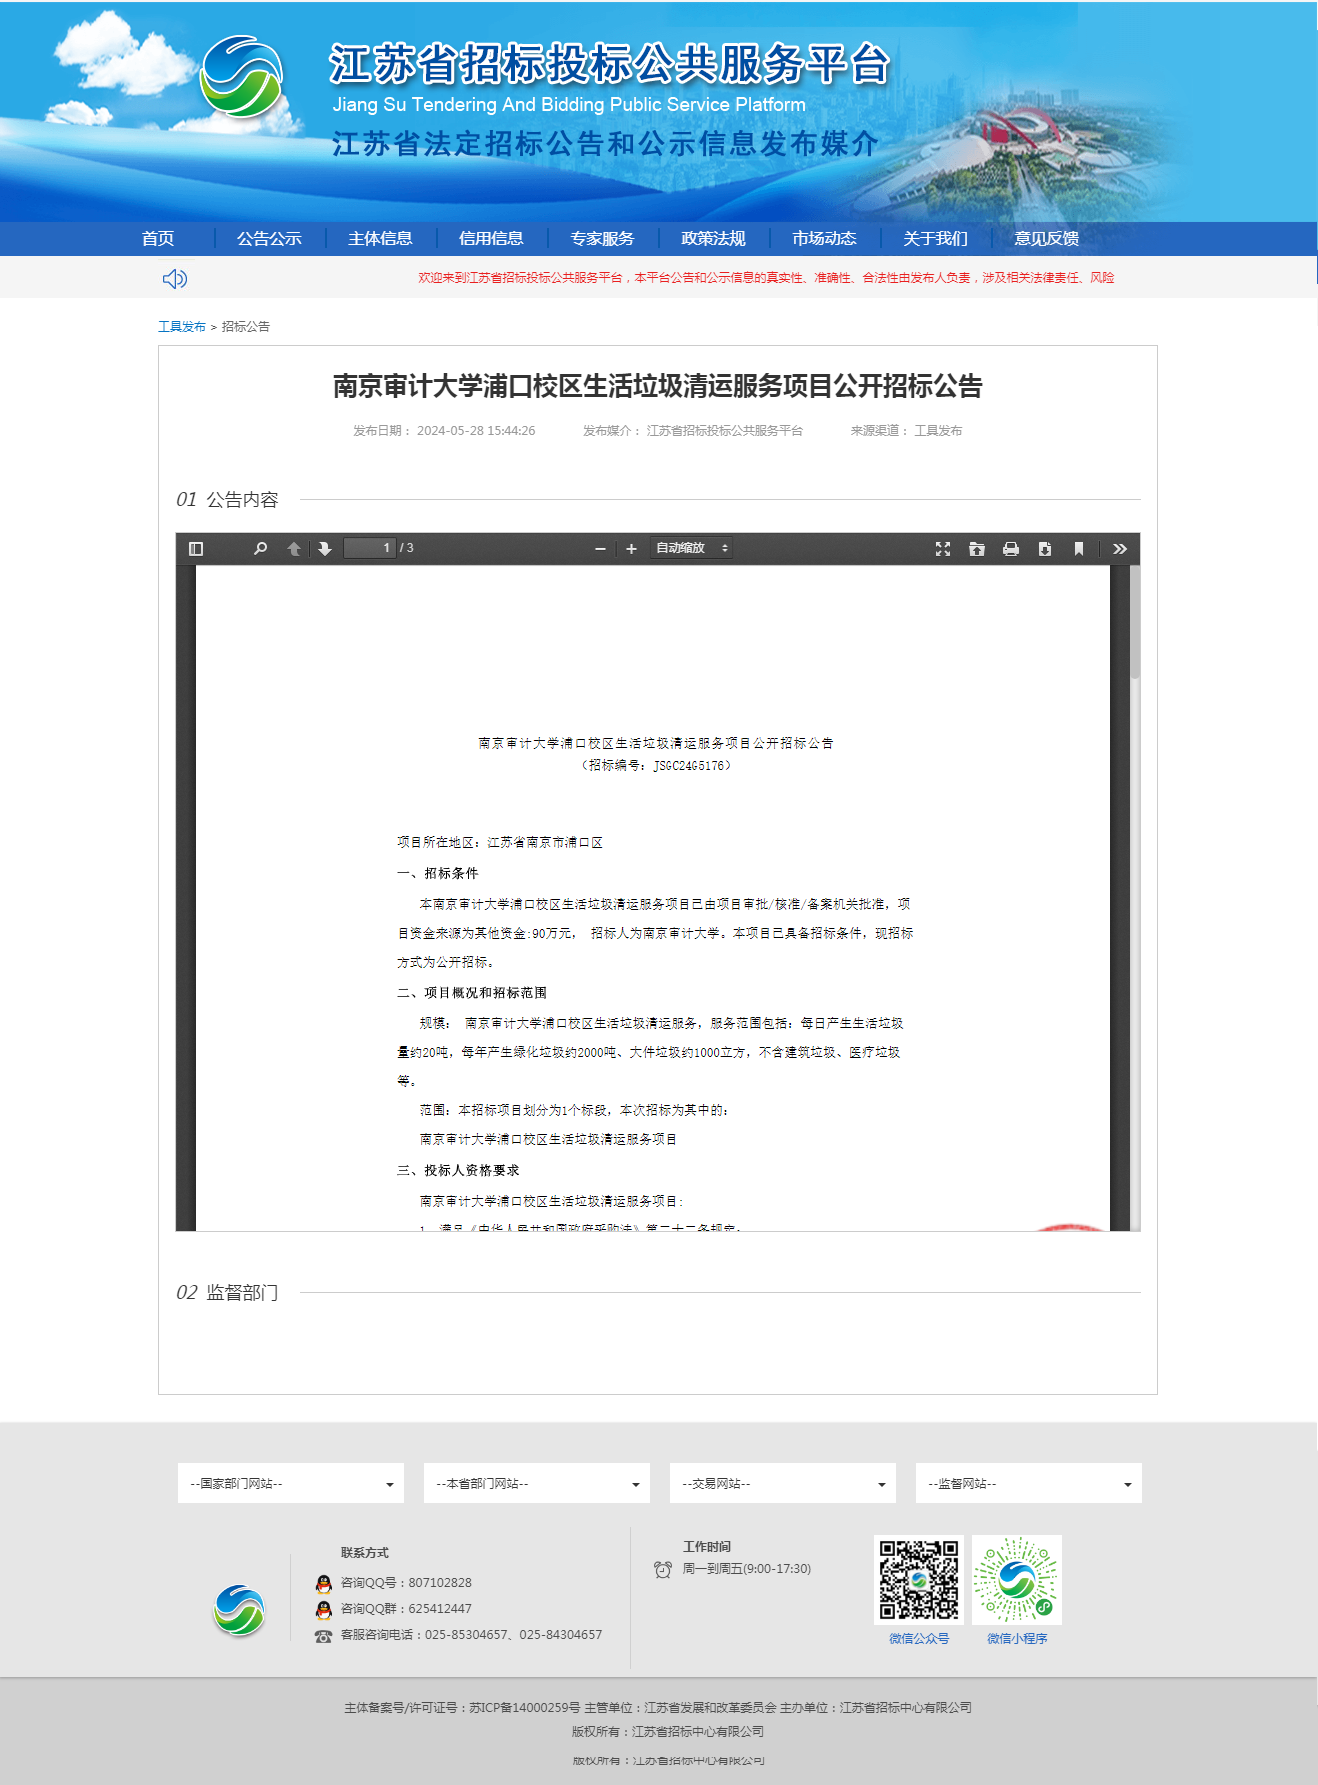The image size is (1318, 1785).
Task: Click the 版权所有：江苏省招标中心有限公司 line
Action: click(x=668, y=1732)
